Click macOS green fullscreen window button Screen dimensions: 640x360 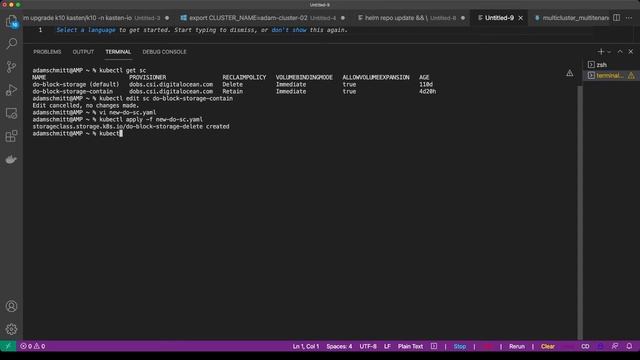click(18, 4)
